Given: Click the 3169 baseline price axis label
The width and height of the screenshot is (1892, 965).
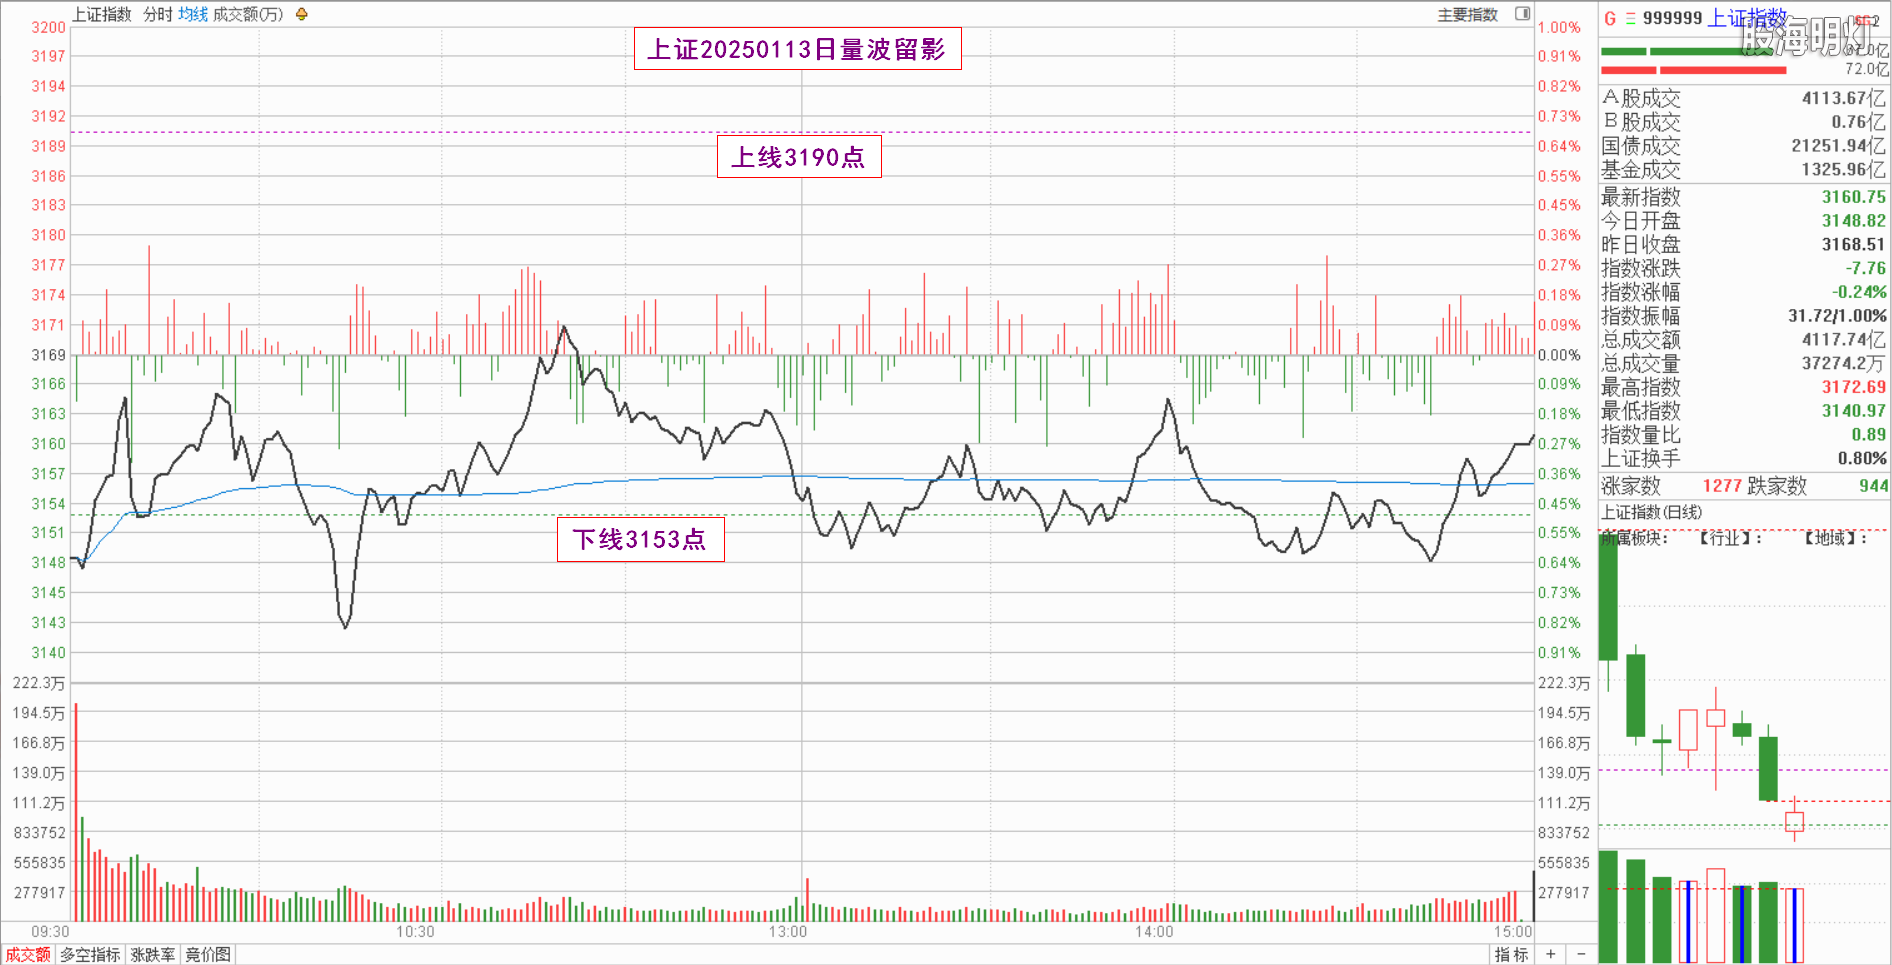Looking at the screenshot, I should pos(48,355).
